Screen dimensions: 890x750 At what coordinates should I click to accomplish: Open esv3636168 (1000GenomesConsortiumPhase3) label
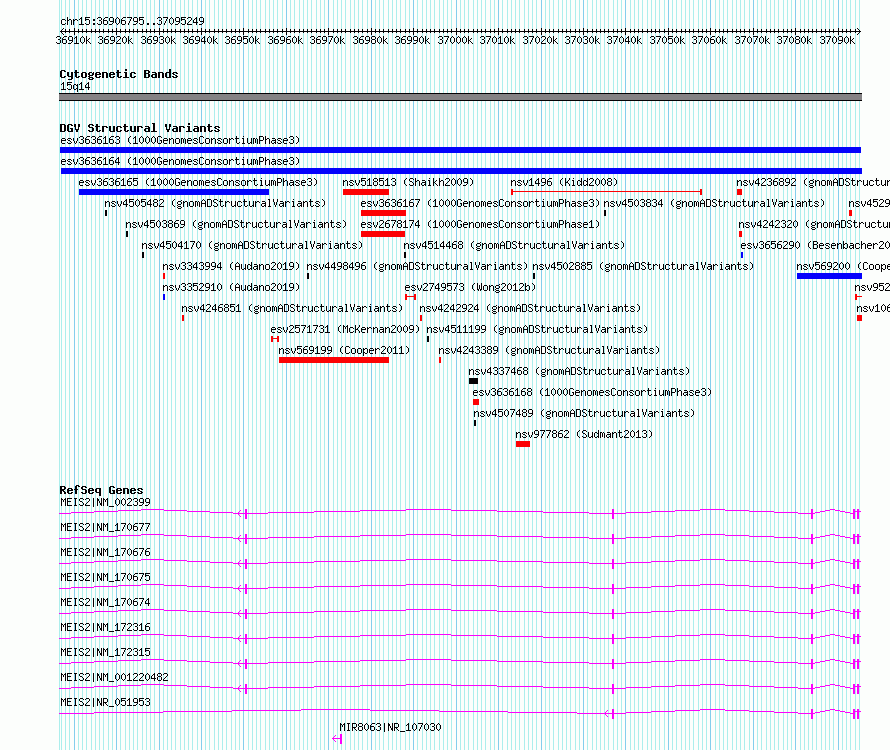tap(592, 392)
